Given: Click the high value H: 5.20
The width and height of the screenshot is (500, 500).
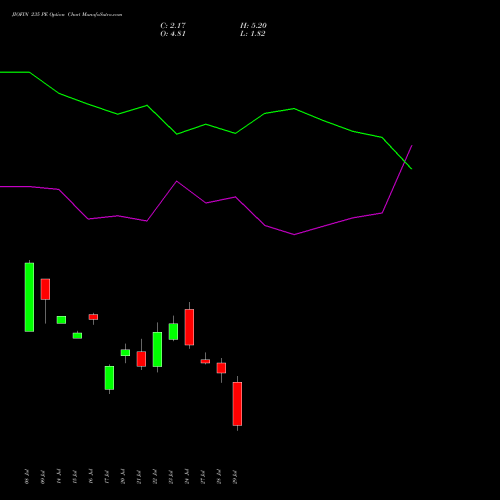Looking at the screenshot, I should (x=253, y=26).
